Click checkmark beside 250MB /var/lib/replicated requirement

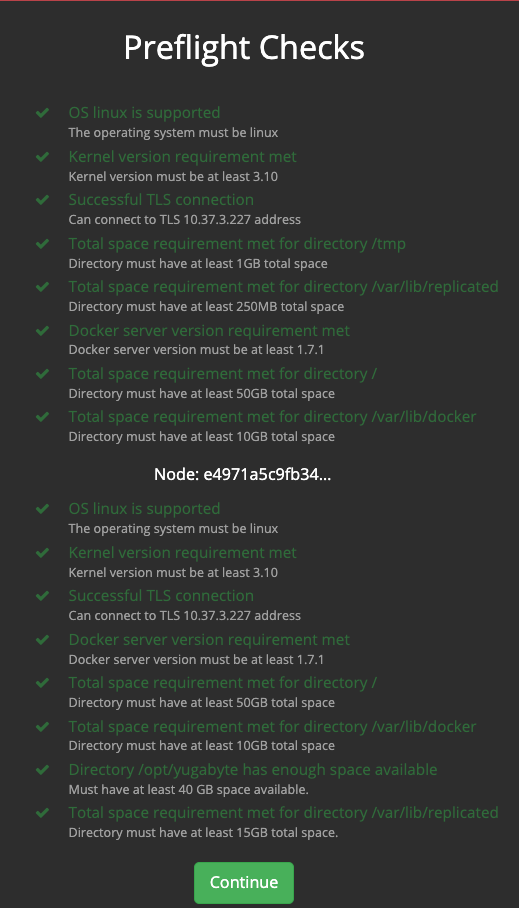[x=42, y=287]
